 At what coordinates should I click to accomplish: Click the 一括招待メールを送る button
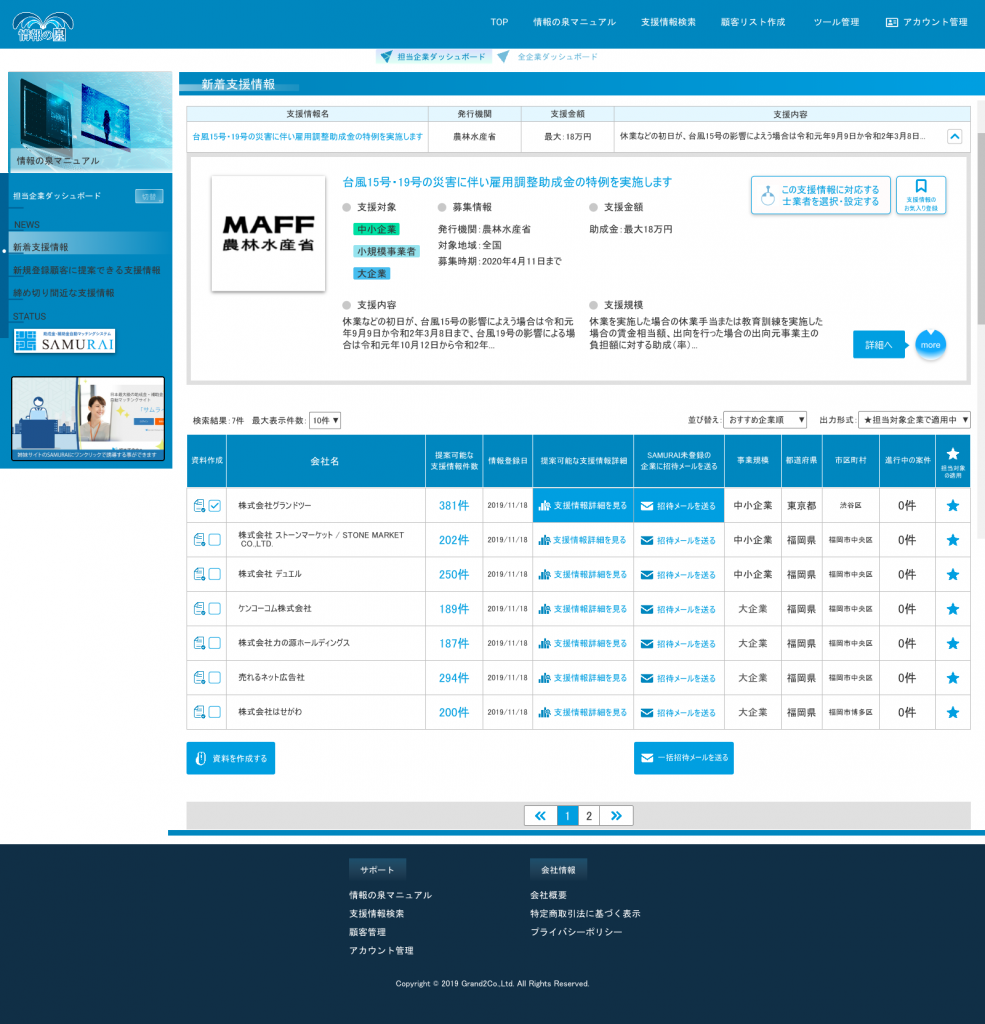tap(684, 758)
